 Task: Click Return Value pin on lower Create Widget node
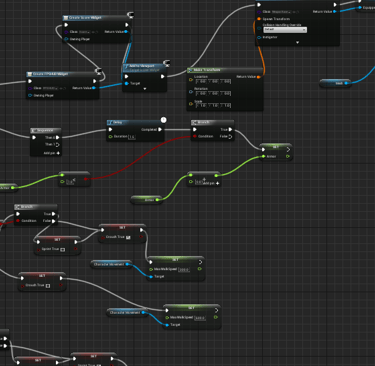[x=94, y=88]
